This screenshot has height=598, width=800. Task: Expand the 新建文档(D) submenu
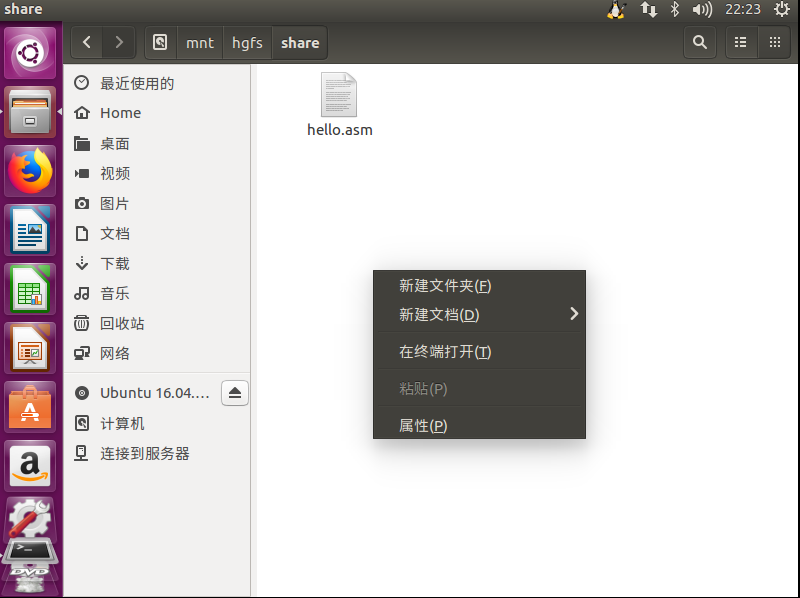tap(480, 314)
